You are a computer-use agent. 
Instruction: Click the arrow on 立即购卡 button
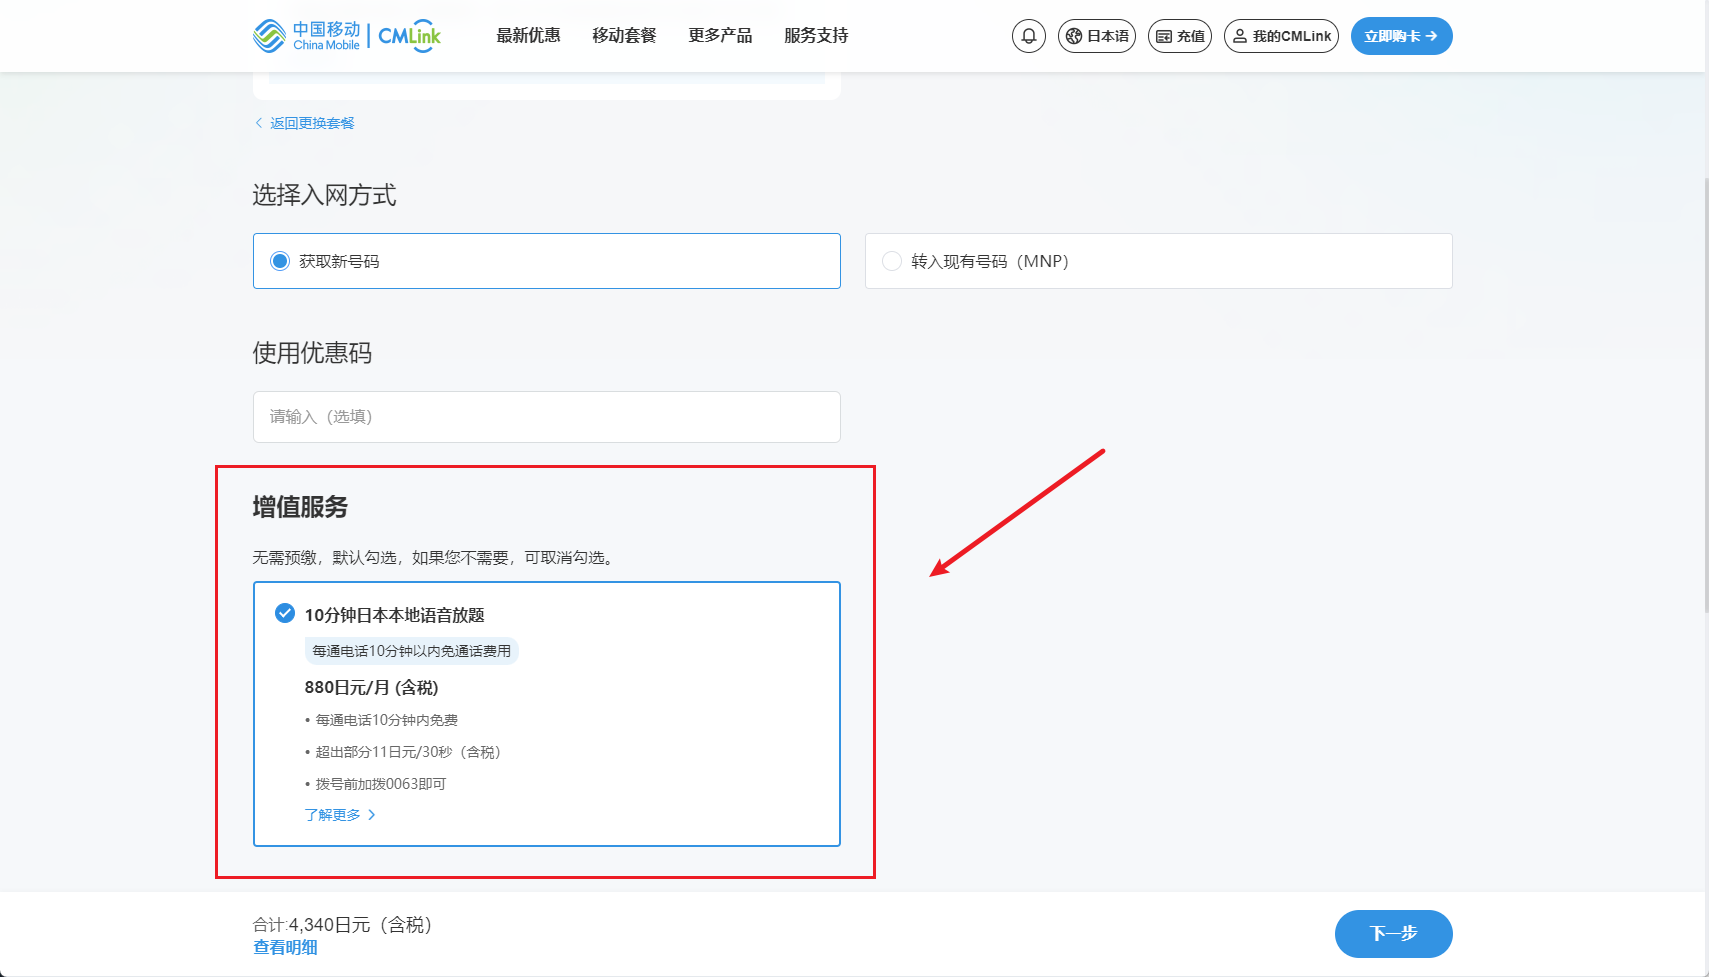click(x=1432, y=36)
